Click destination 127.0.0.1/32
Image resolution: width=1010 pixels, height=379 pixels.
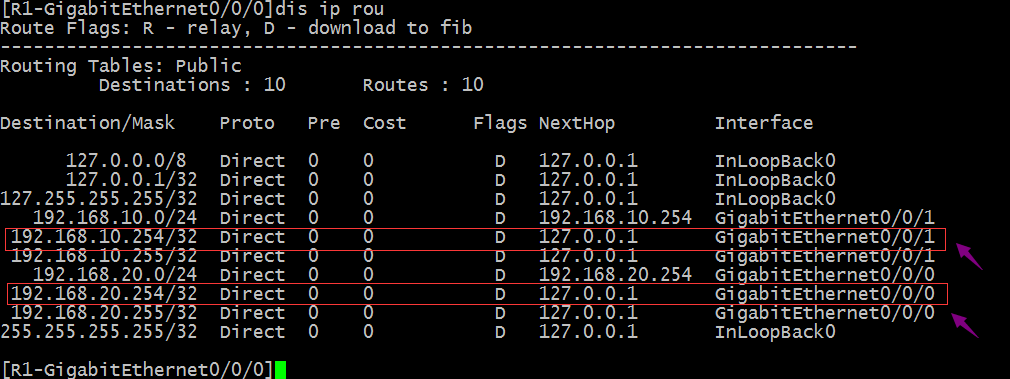coord(131,180)
